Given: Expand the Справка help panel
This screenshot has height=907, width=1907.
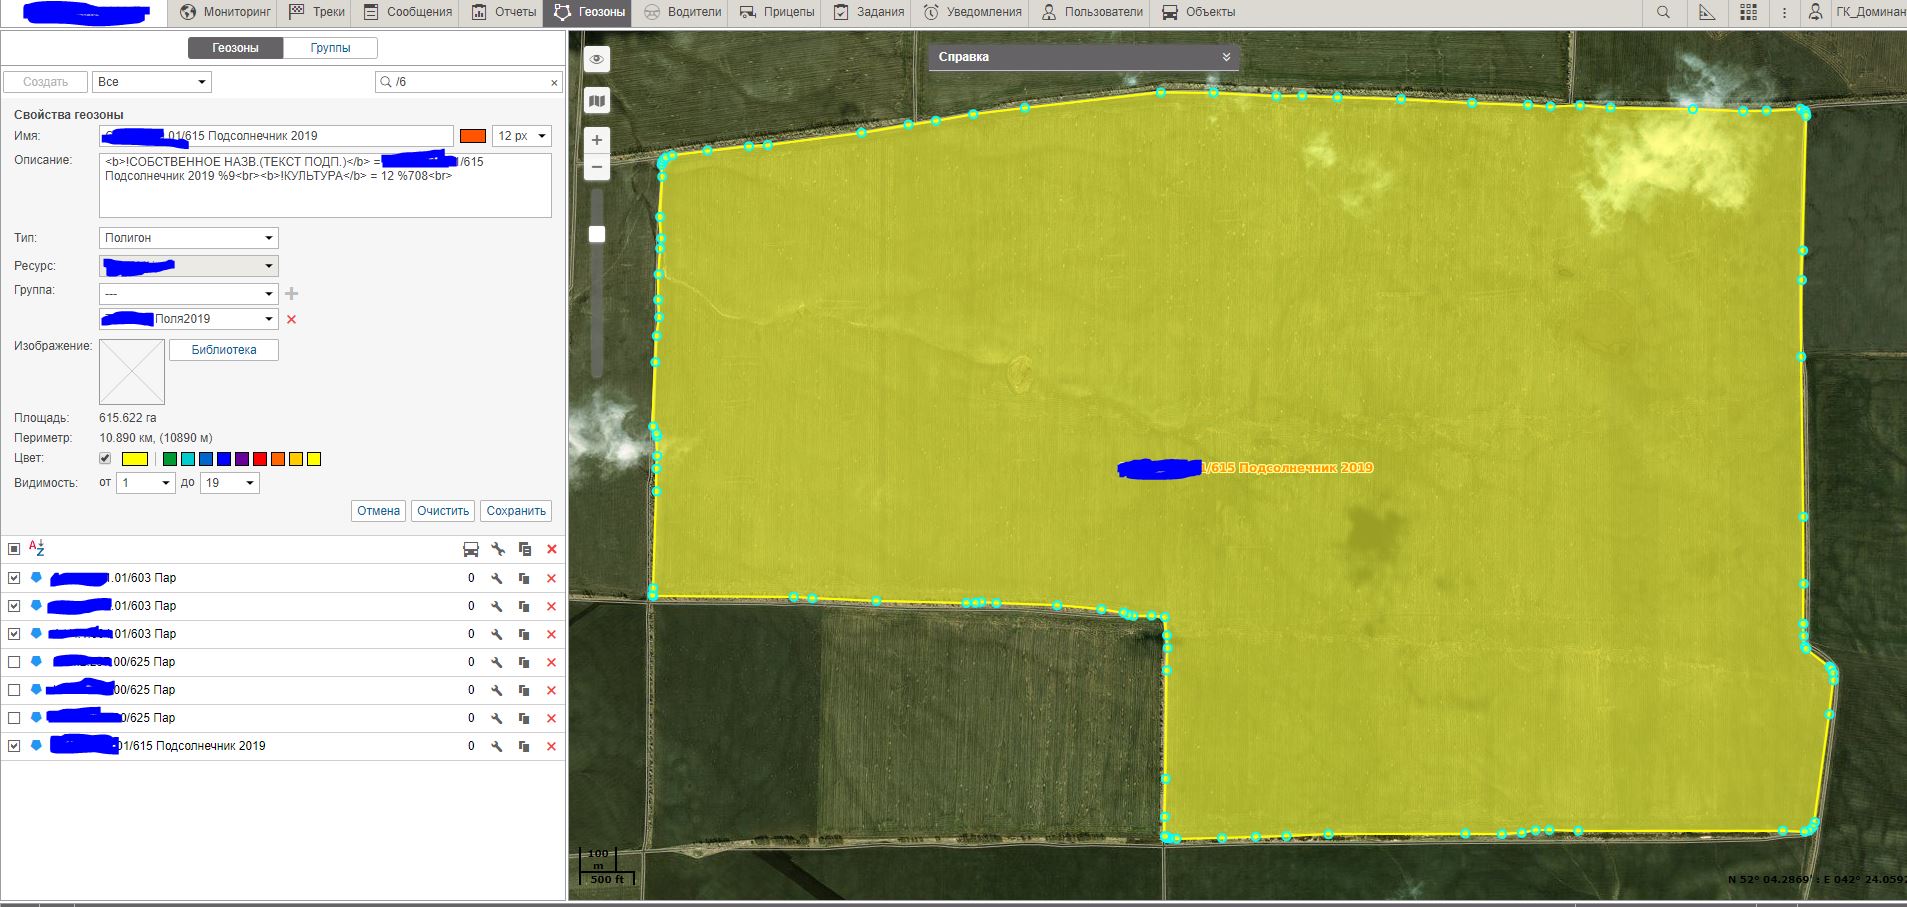Looking at the screenshot, I should pos(1225,57).
